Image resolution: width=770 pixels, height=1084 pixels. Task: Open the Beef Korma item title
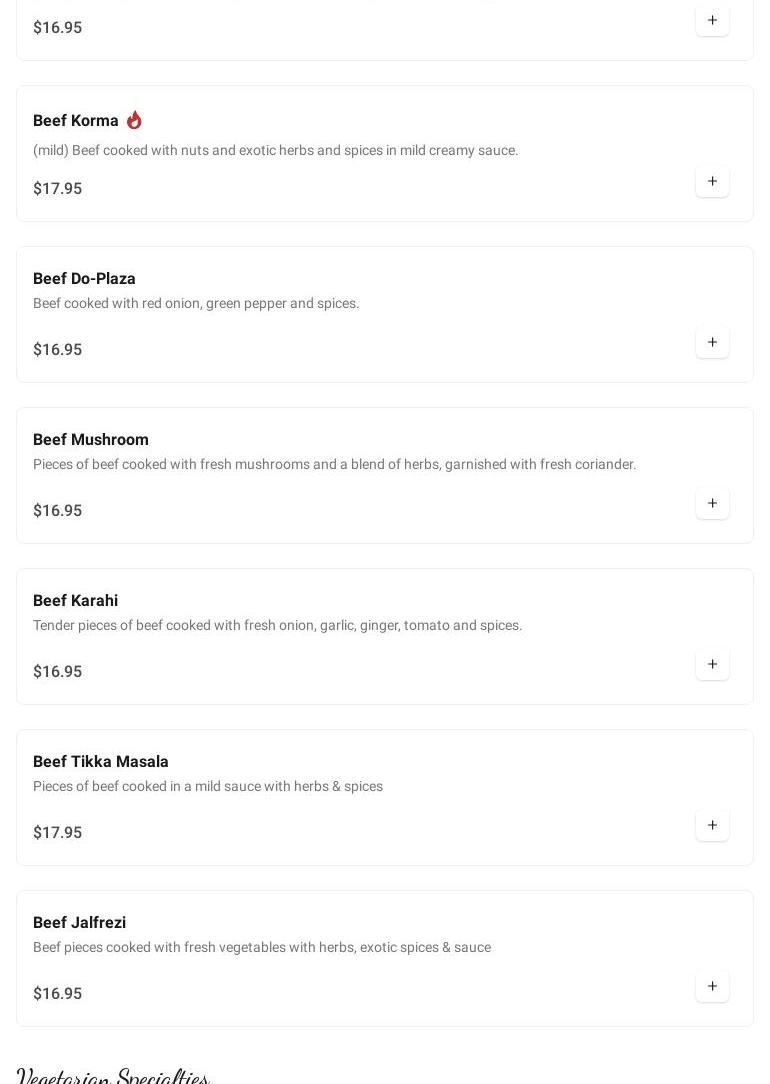point(76,120)
